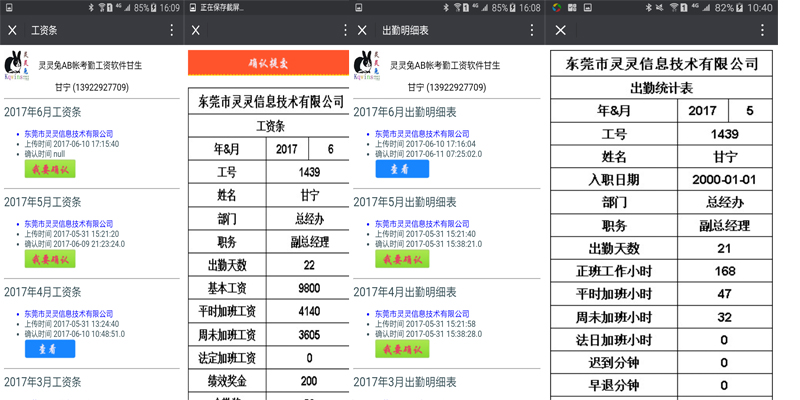
Task: Open more options menu on 出勤明细表 screen
Action: 532,30
